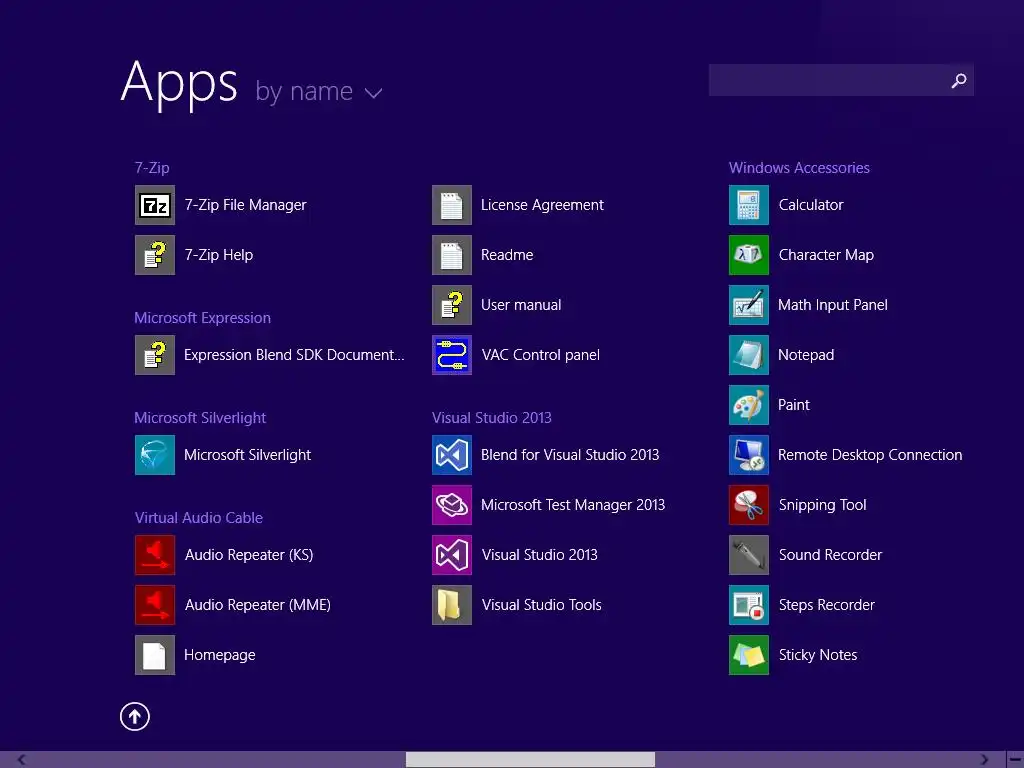Open Microsoft Test Manager 2013 icon
Viewport: 1024px width, 768px height.
(x=452, y=505)
